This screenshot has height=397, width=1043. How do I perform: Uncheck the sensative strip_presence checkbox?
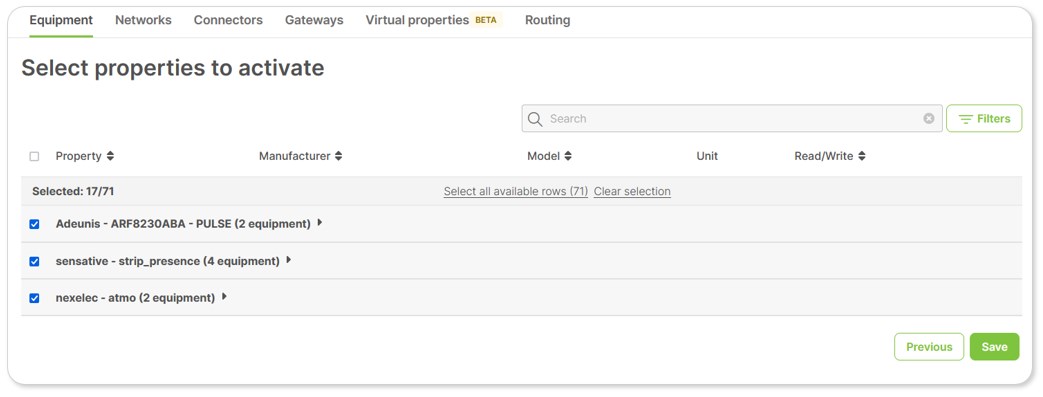(x=35, y=262)
